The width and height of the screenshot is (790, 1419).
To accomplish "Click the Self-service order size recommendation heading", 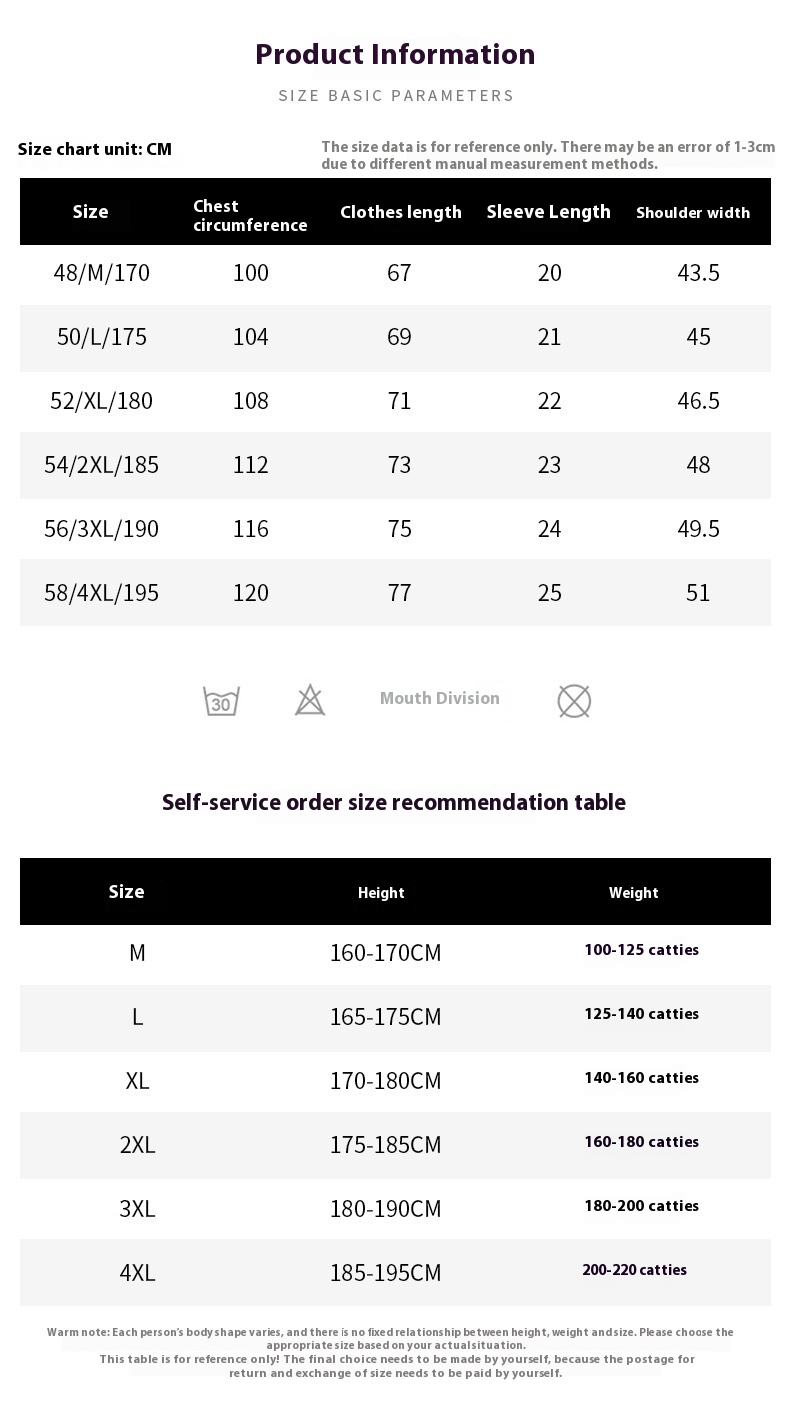I will (394, 802).
